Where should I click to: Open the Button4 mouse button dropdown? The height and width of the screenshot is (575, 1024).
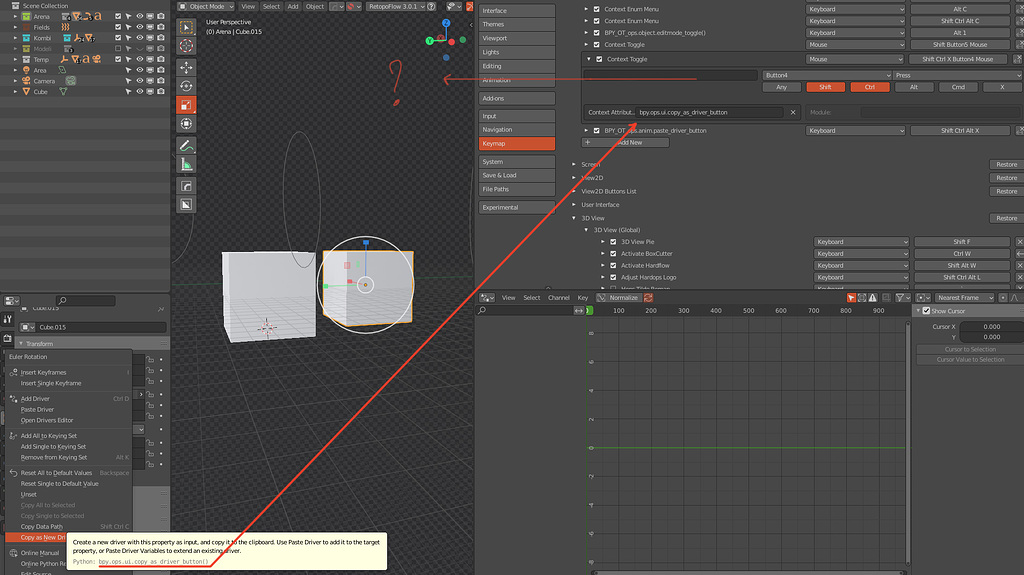tap(827, 75)
